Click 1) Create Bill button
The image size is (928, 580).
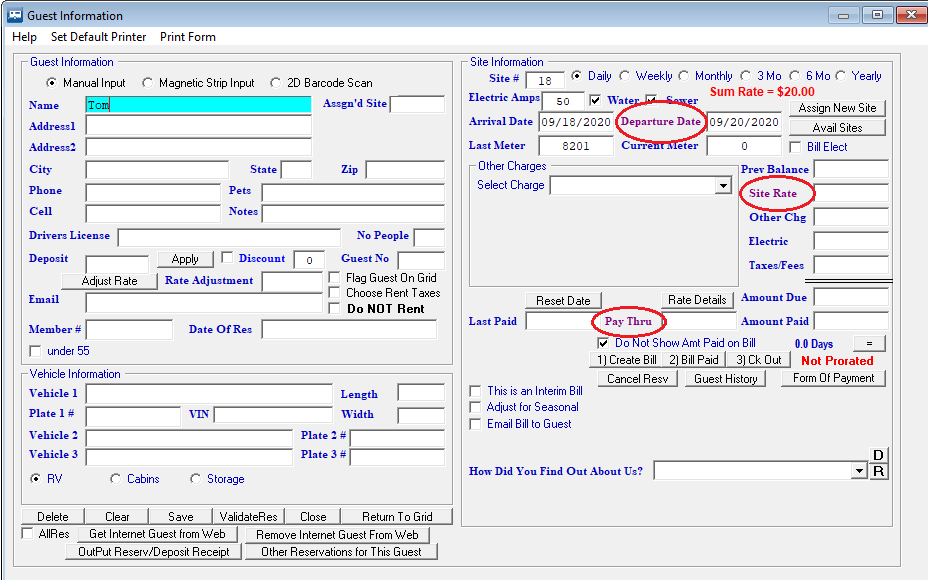(627, 360)
